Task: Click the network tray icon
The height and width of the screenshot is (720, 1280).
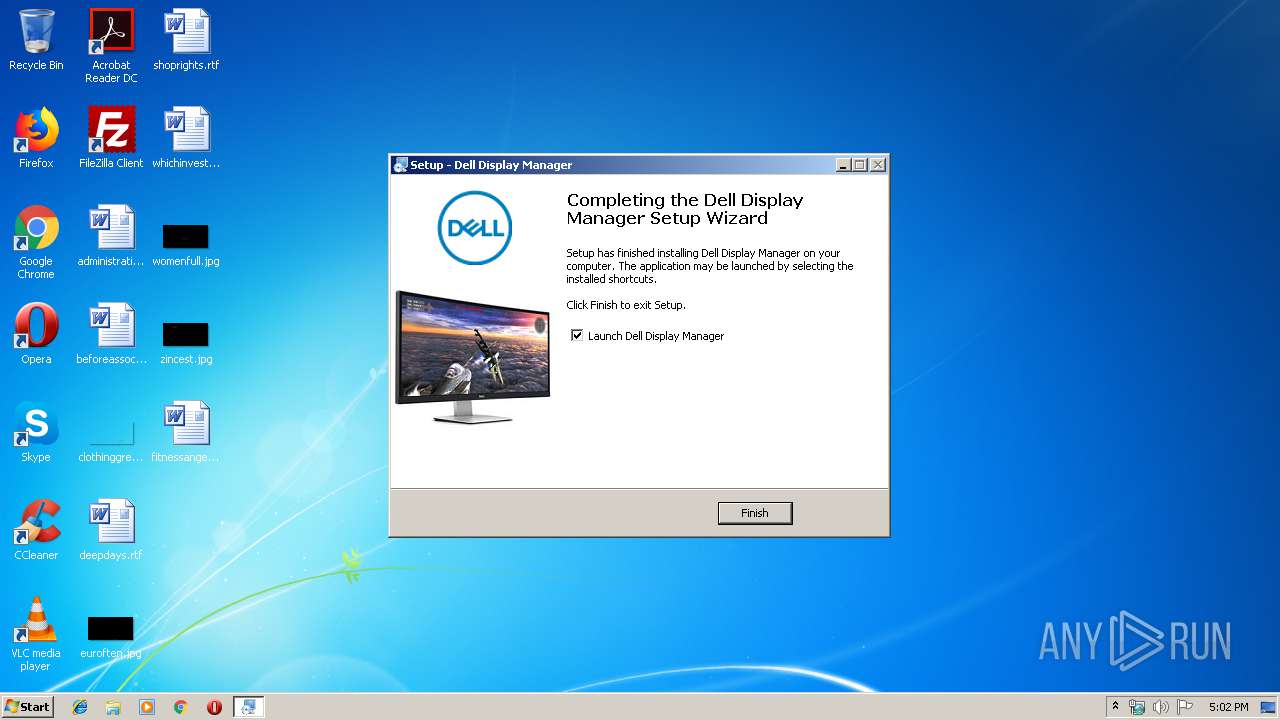Action: (x=1137, y=707)
